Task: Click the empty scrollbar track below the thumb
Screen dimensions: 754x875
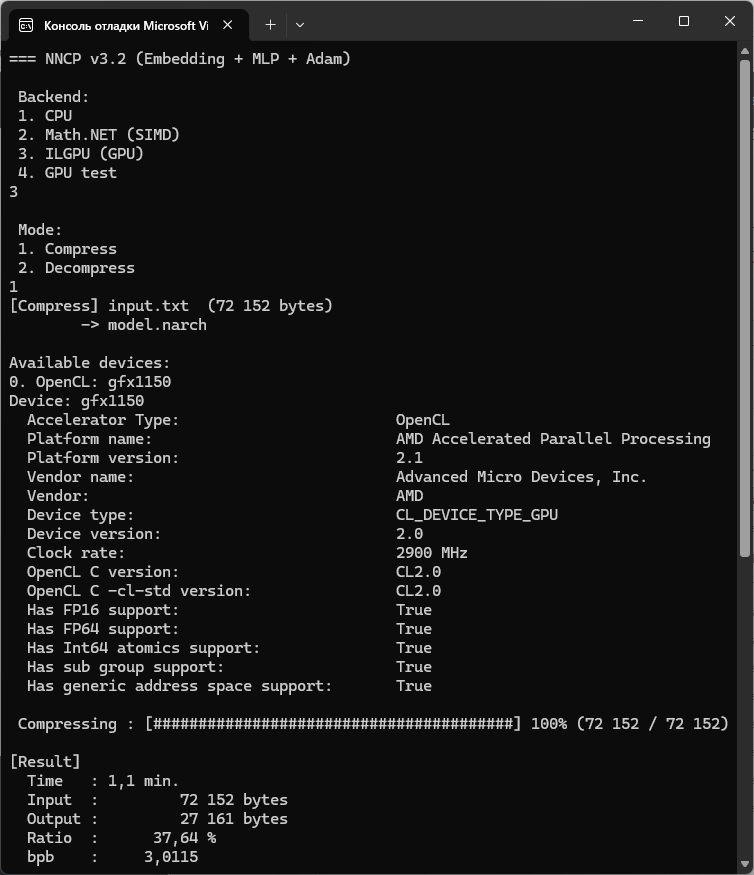Action: [745, 708]
